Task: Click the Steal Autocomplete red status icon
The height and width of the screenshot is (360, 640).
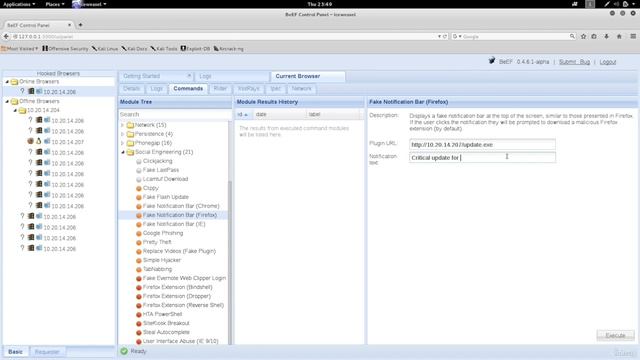Action: click(139, 332)
